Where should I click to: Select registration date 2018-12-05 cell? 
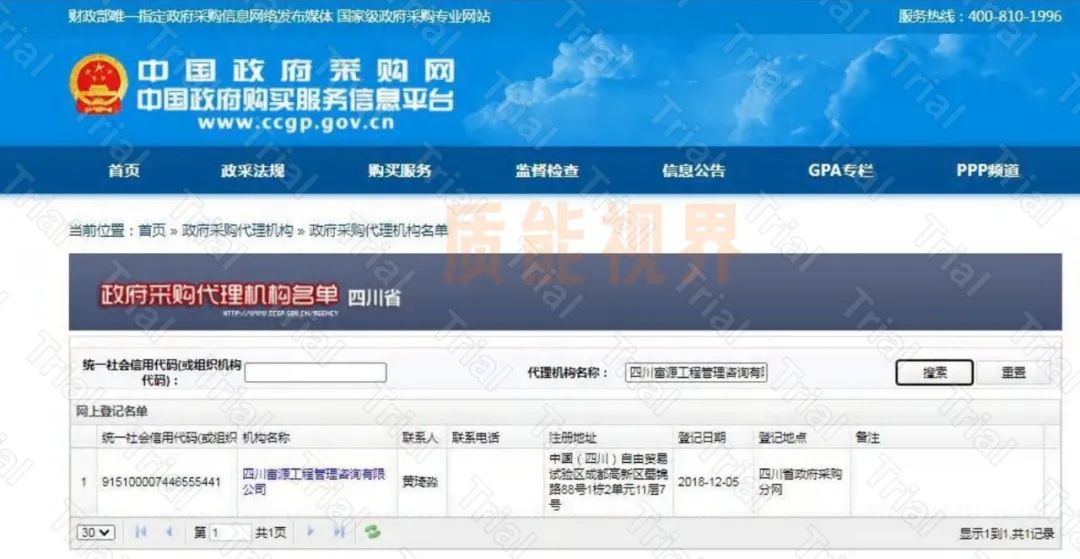(x=714, y=482)
